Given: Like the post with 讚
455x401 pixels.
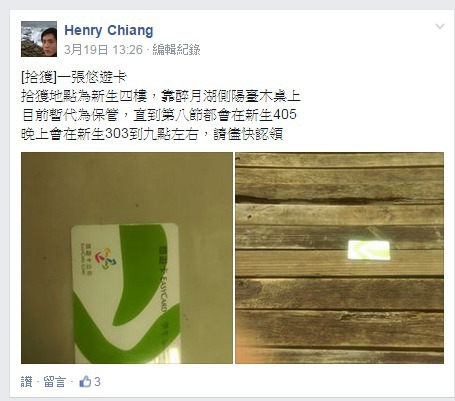Looking at the screenshot, I should (x=27, y=382).
